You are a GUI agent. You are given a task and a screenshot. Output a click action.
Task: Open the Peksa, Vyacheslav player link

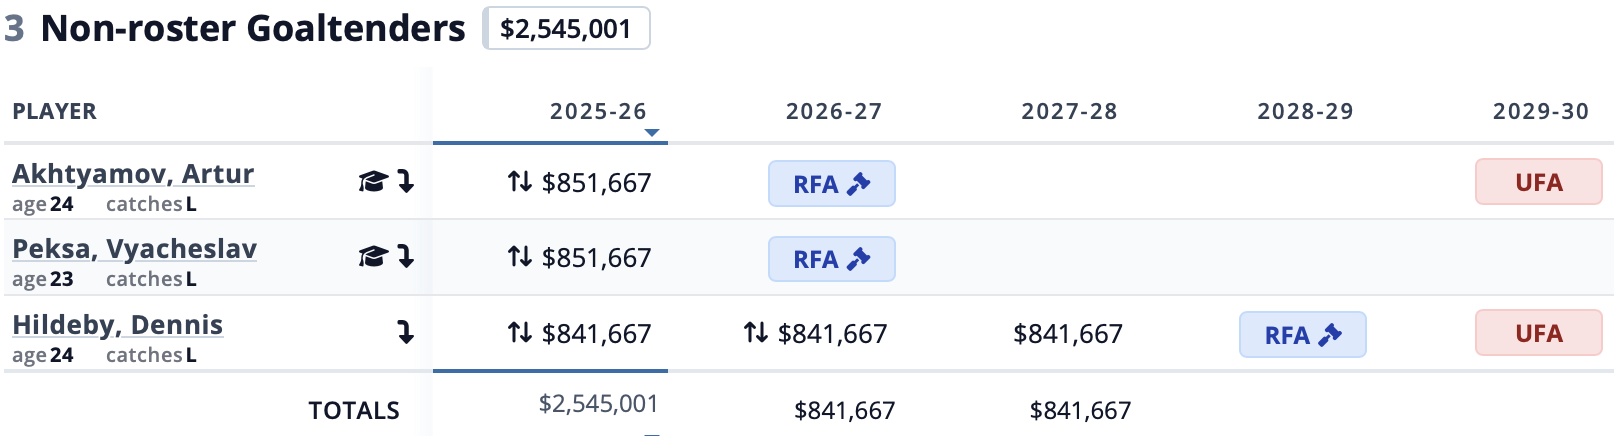pos(134,249)
